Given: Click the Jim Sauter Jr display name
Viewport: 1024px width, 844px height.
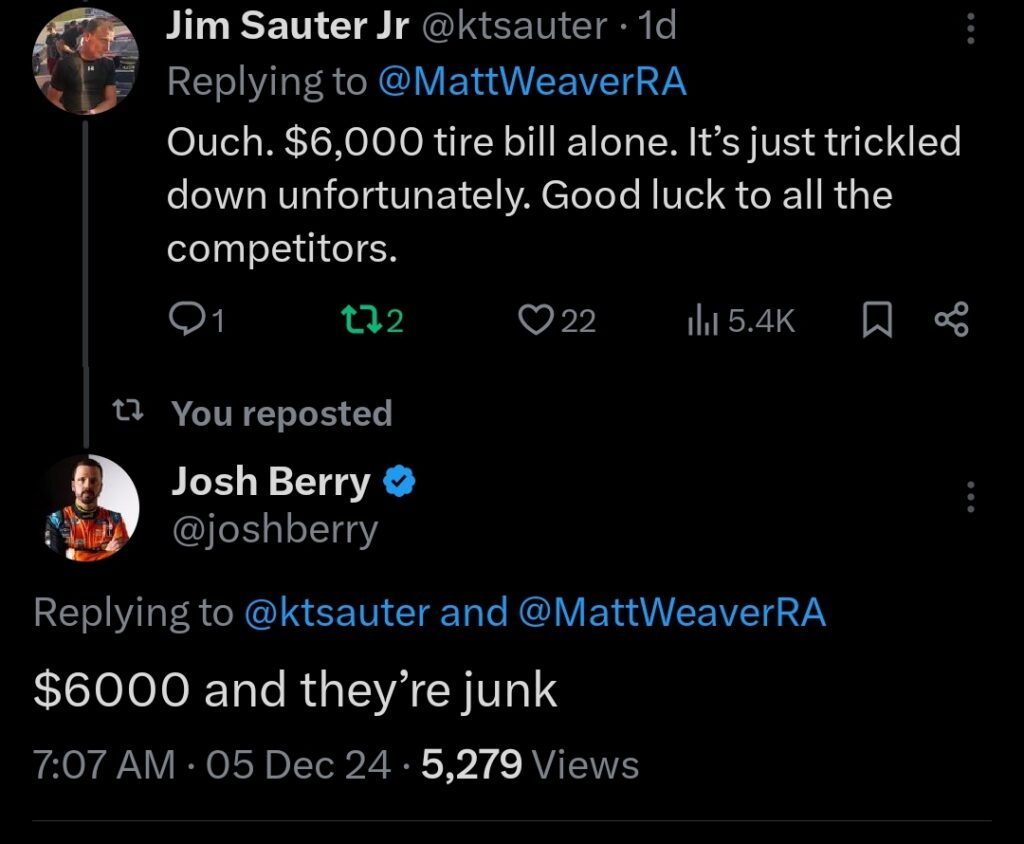Looking at the screenshot, I should [x=288, y=27].
